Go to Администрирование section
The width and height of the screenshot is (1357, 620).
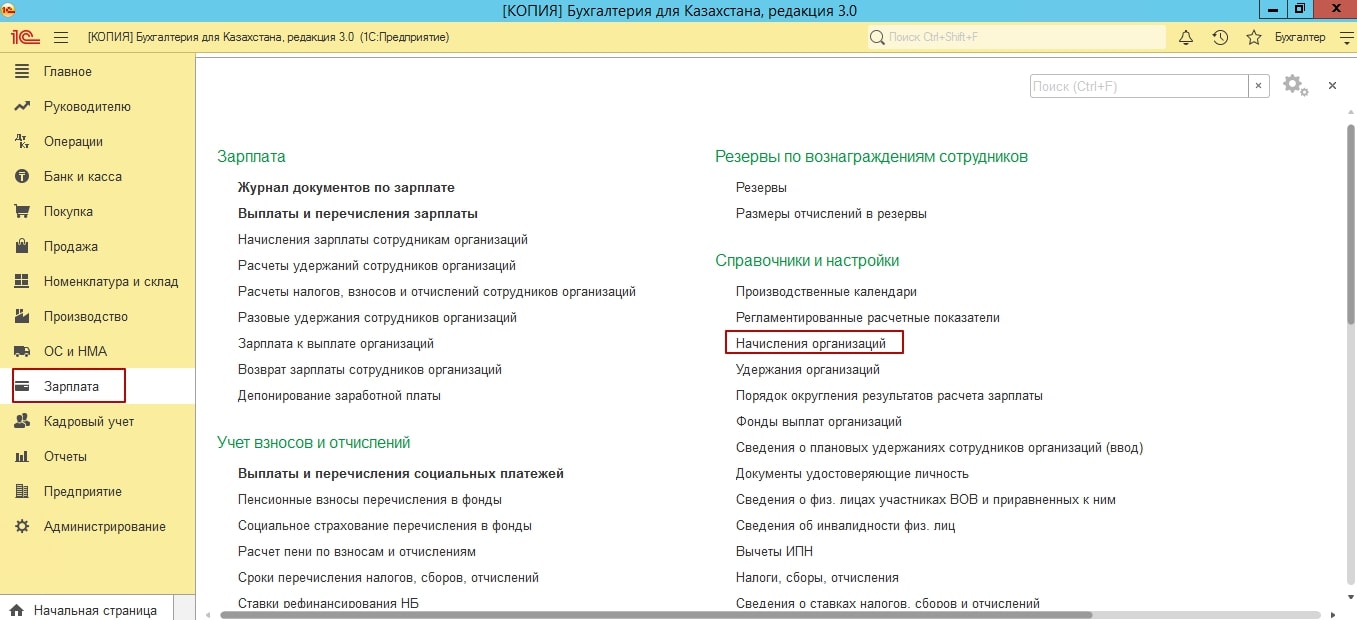(104, 526)
